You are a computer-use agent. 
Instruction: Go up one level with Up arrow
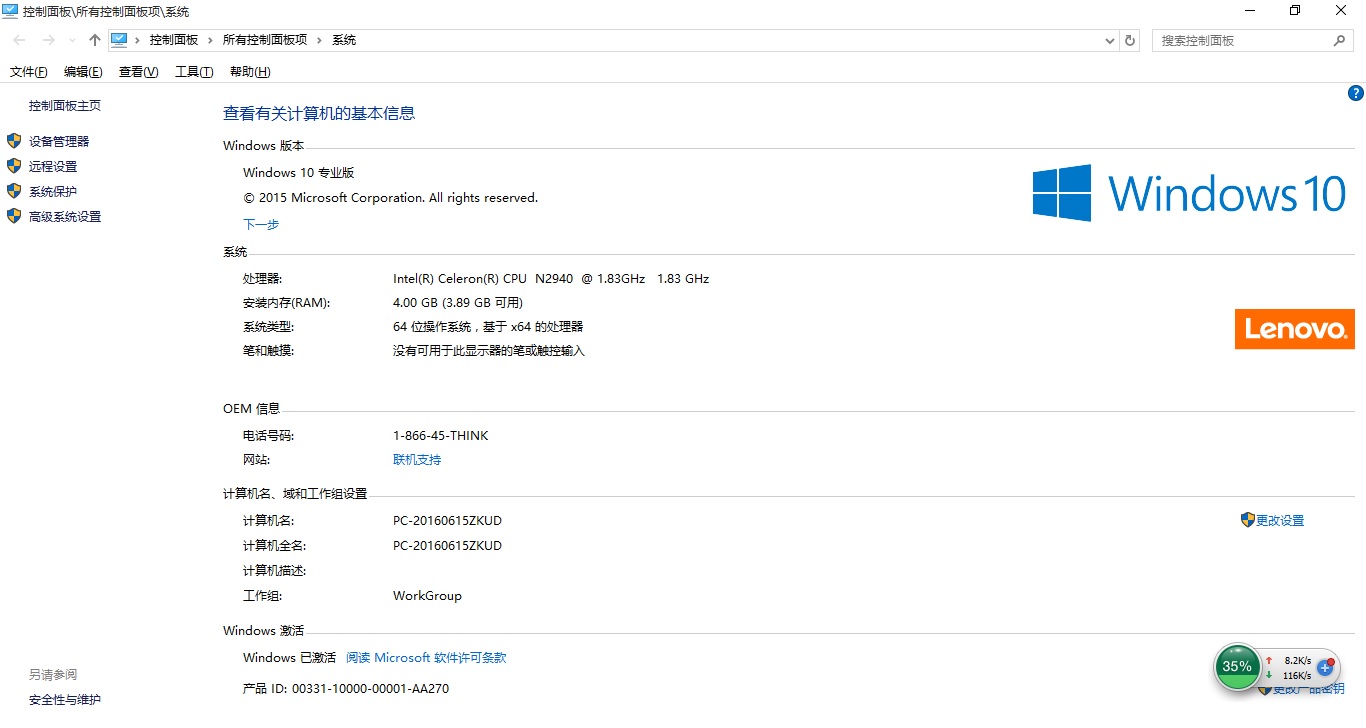[x=94, y=40]
